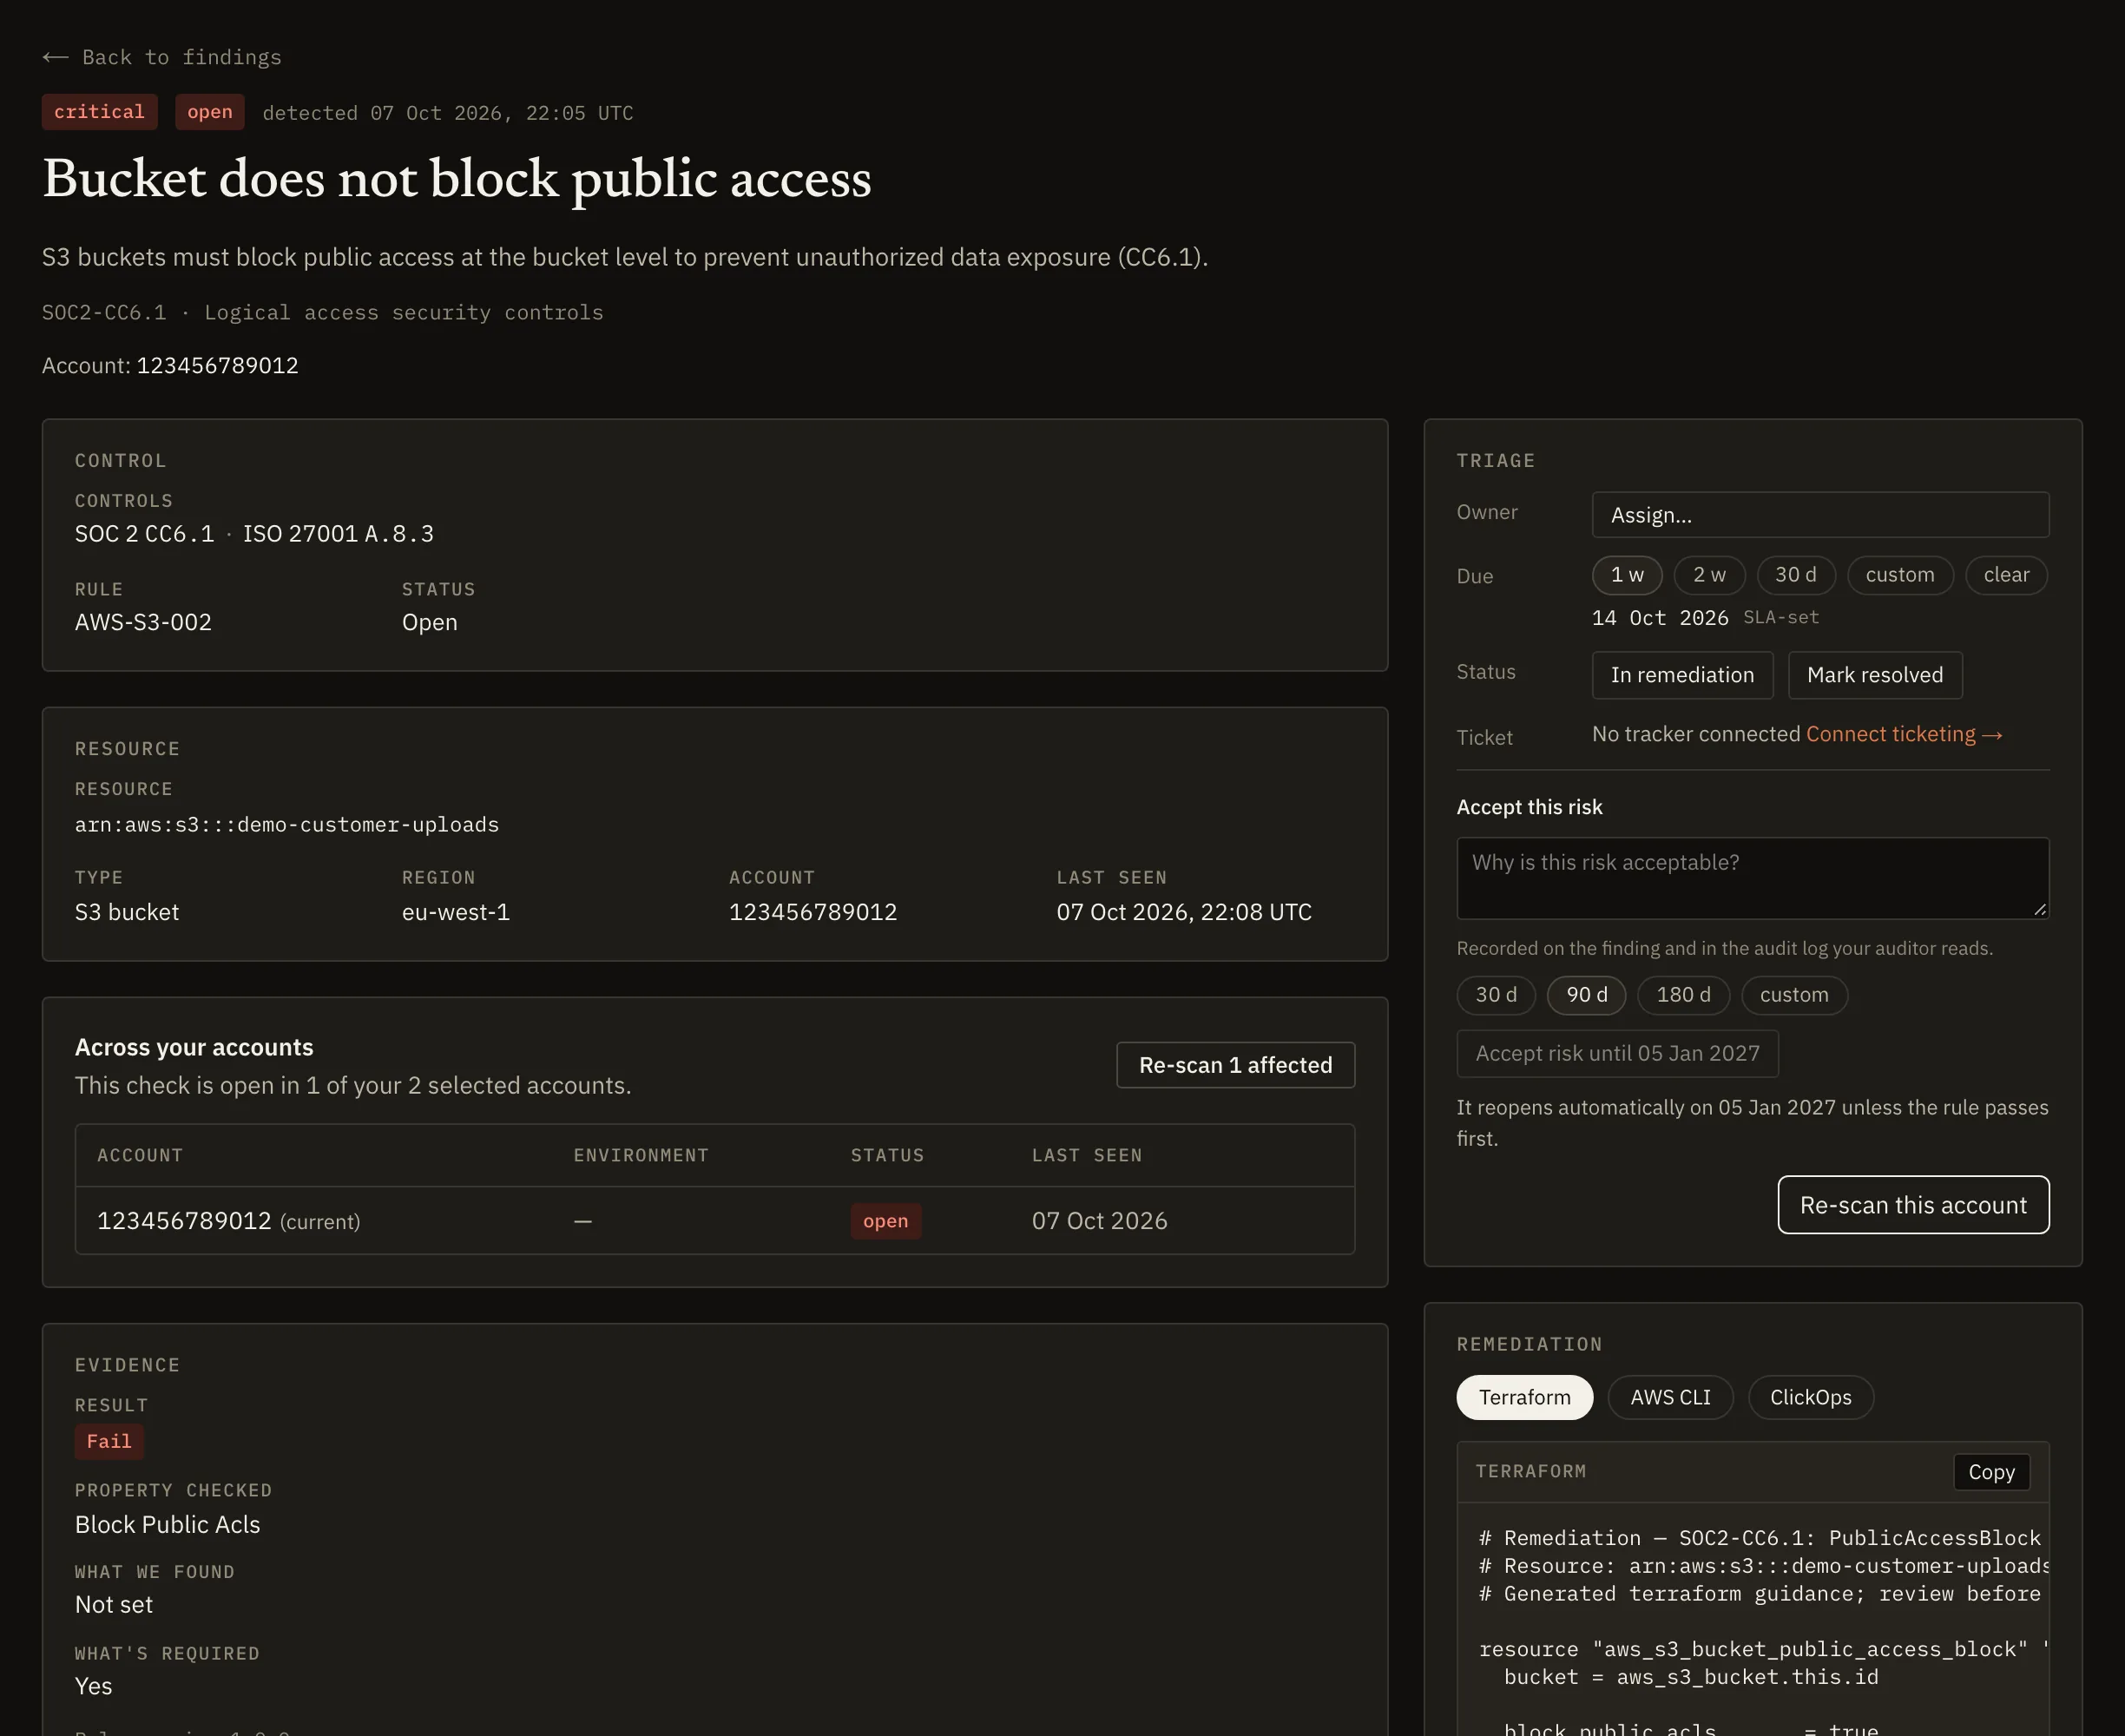This screenshot has width=2125, height=1736.
Task: Switch to AWS CLI remediation tab
Action: 1670,1397
